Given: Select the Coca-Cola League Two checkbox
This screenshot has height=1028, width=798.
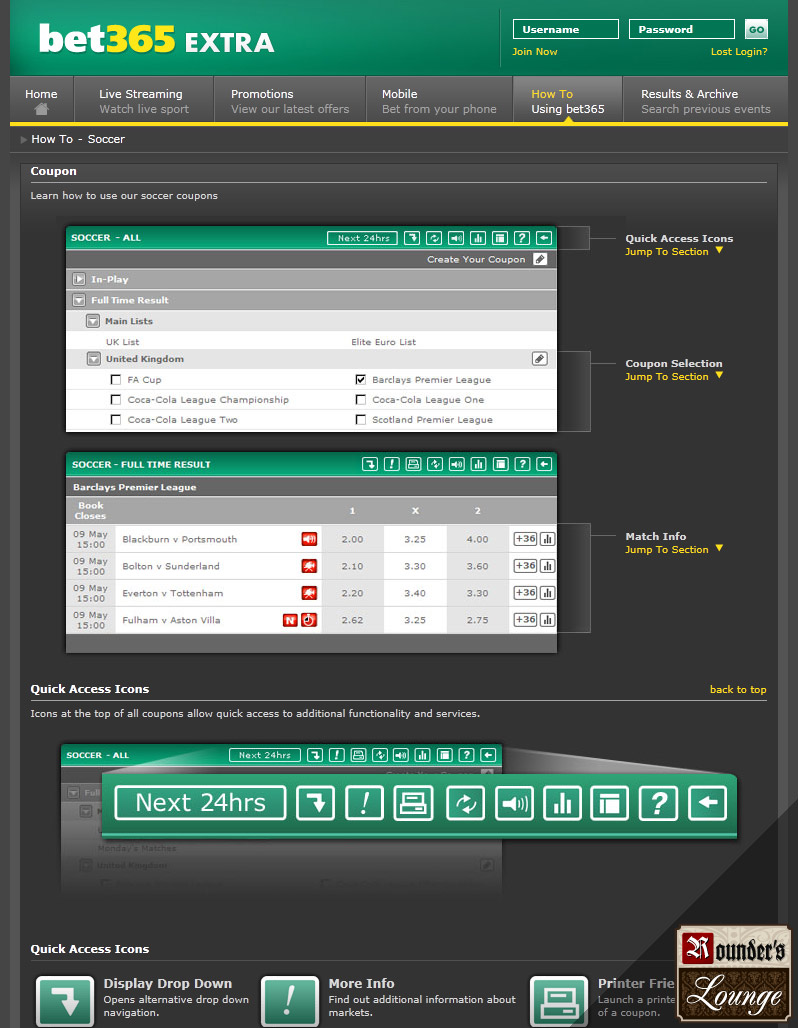Looking at the screenshot, I should click(116, 420).
